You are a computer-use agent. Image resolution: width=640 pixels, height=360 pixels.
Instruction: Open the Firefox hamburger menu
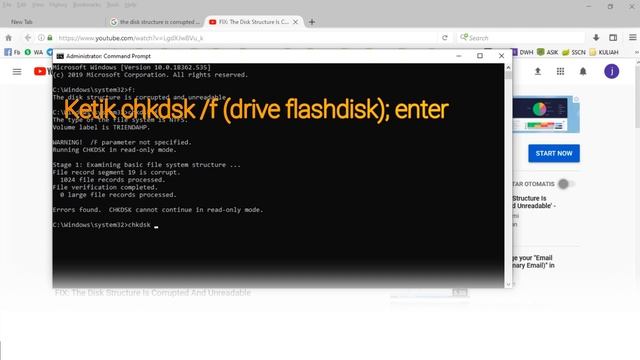point(633,38)
